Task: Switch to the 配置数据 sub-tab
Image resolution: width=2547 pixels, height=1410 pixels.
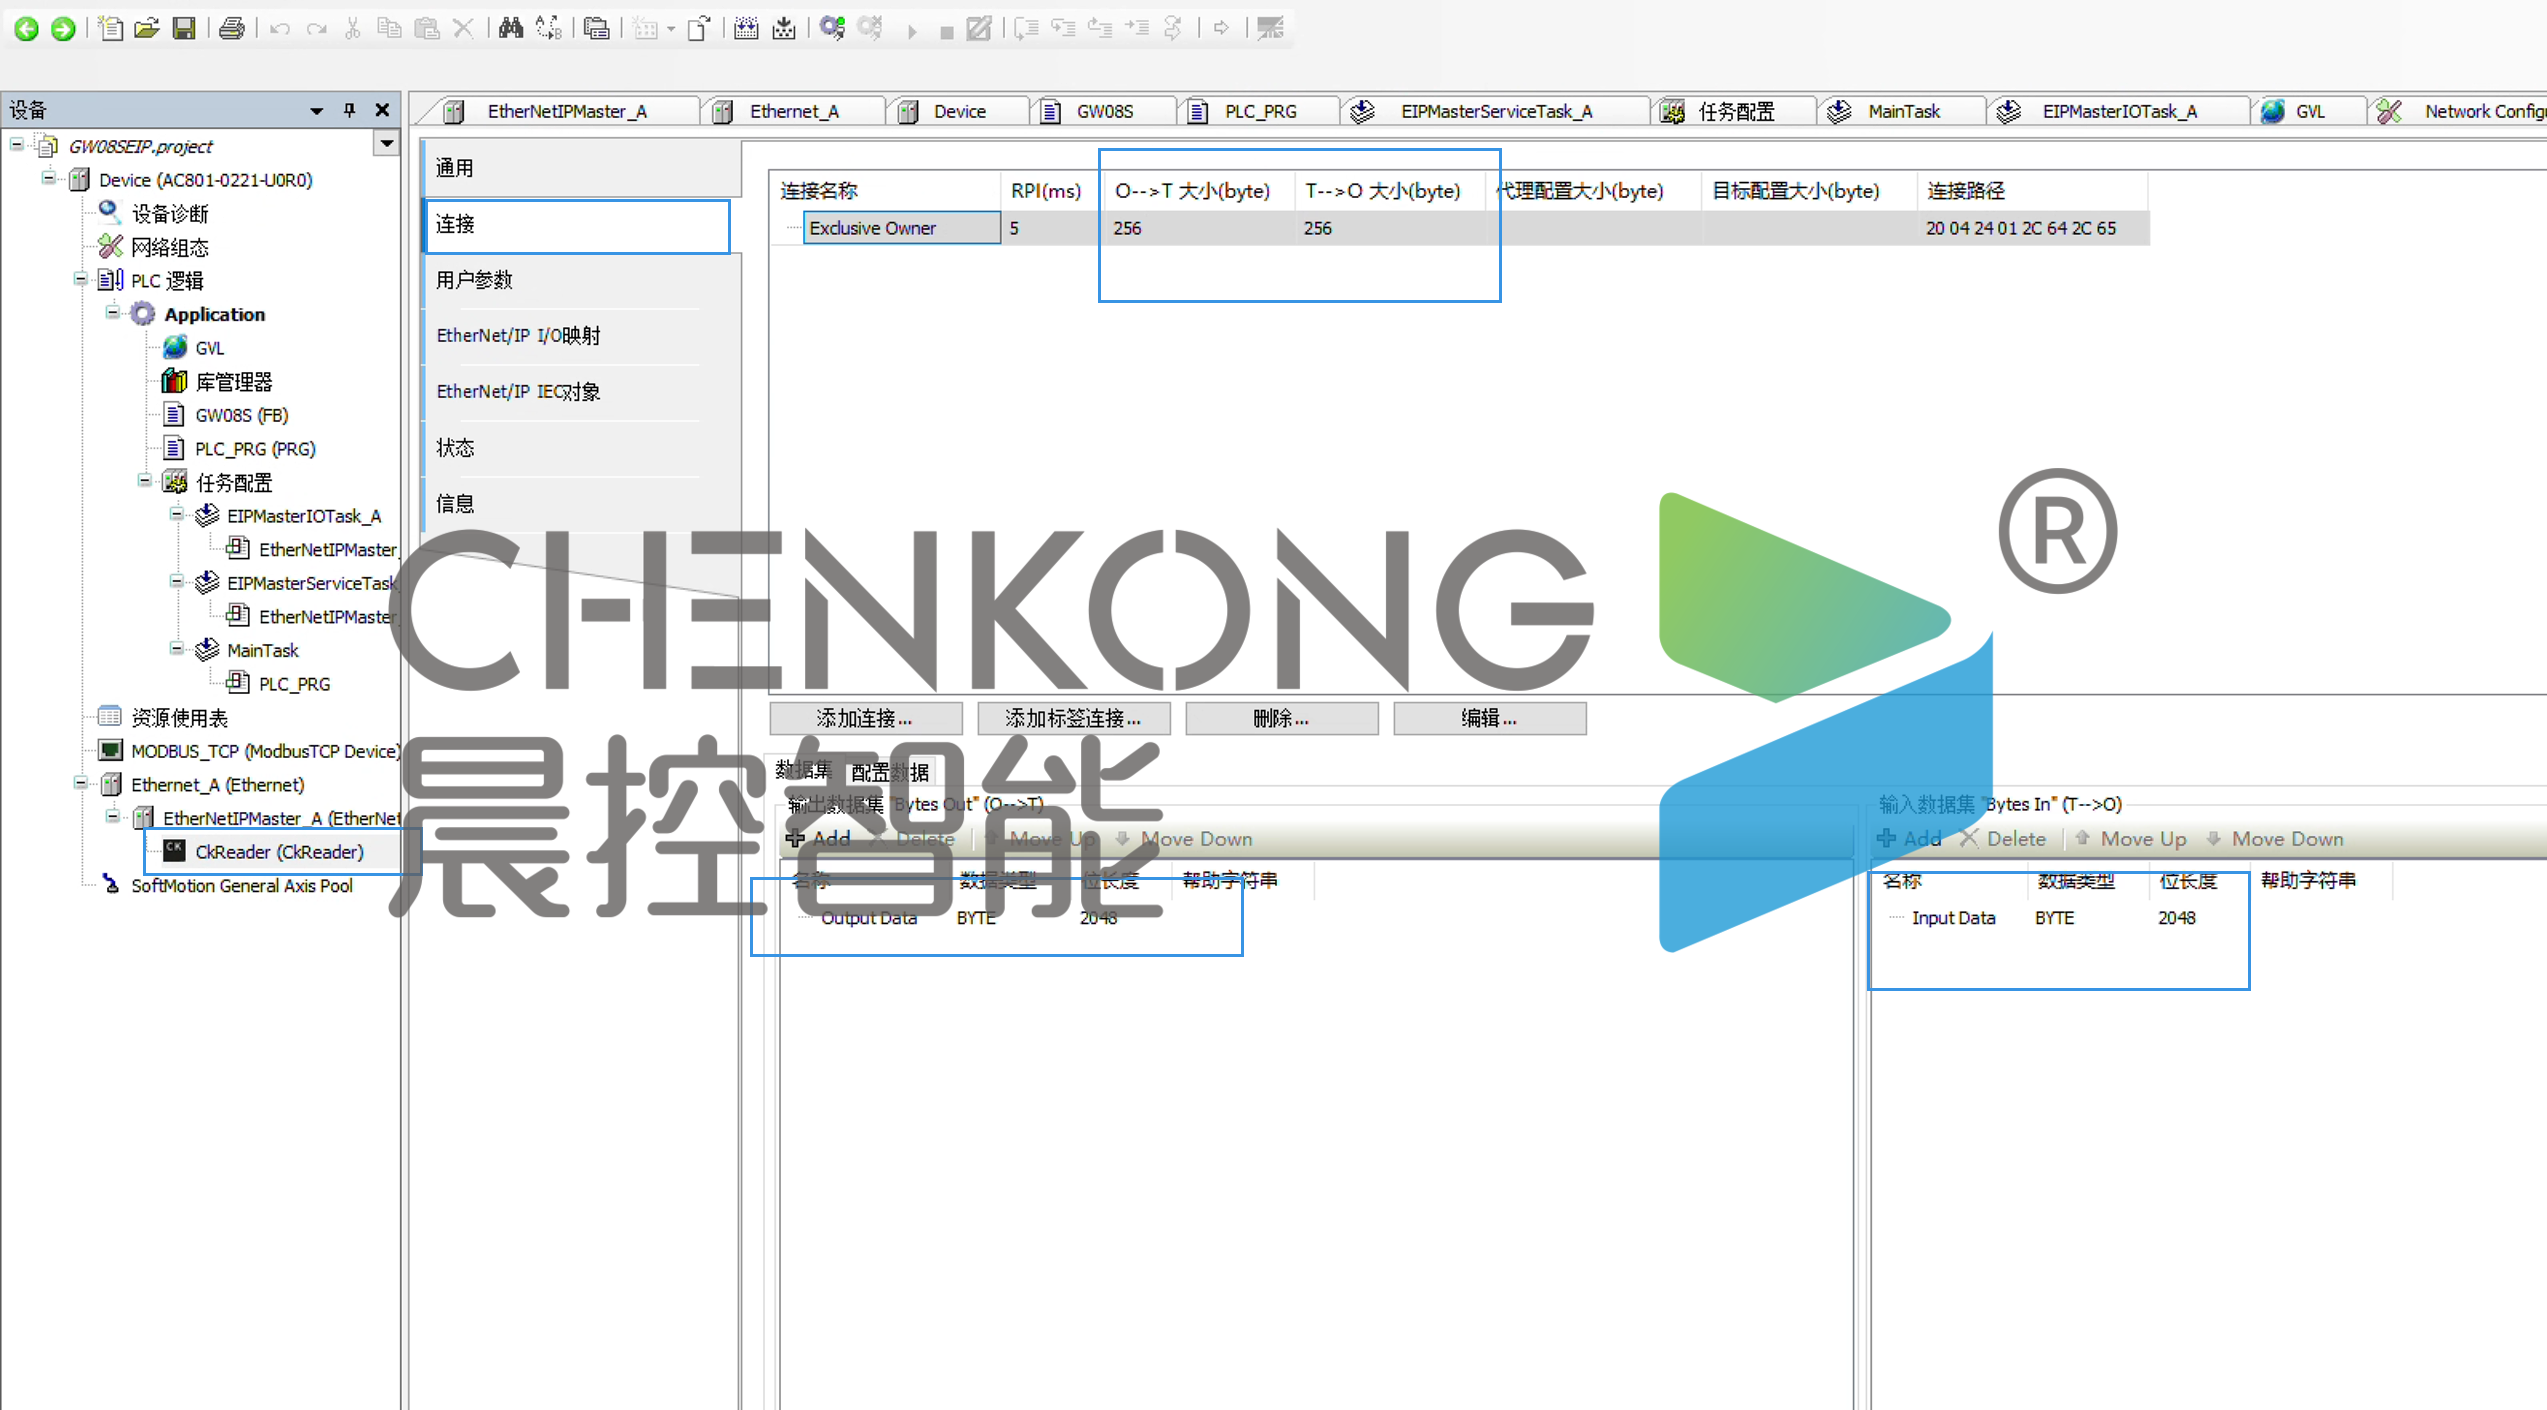Action: [889, 772]
